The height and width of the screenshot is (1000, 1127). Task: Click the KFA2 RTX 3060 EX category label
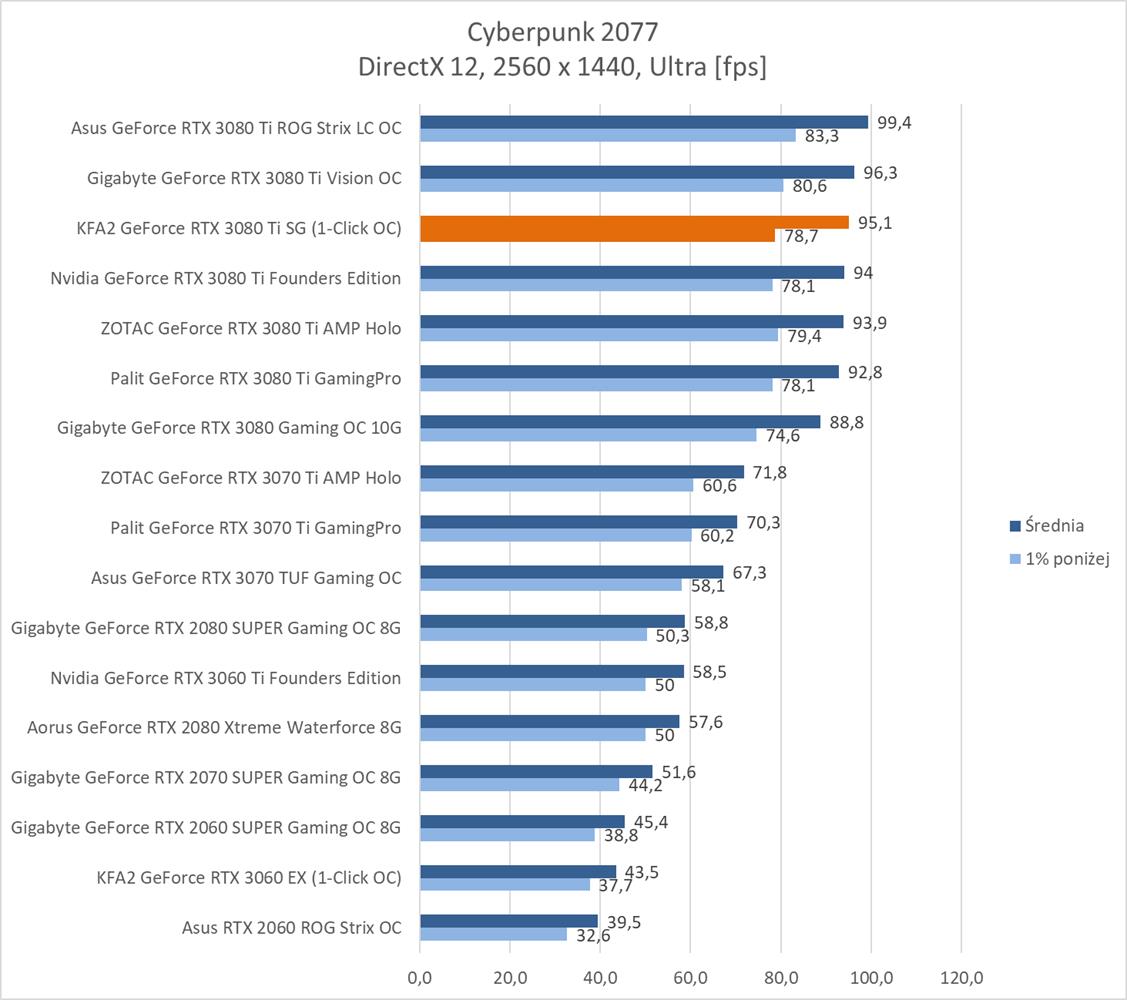coord(249,878)
